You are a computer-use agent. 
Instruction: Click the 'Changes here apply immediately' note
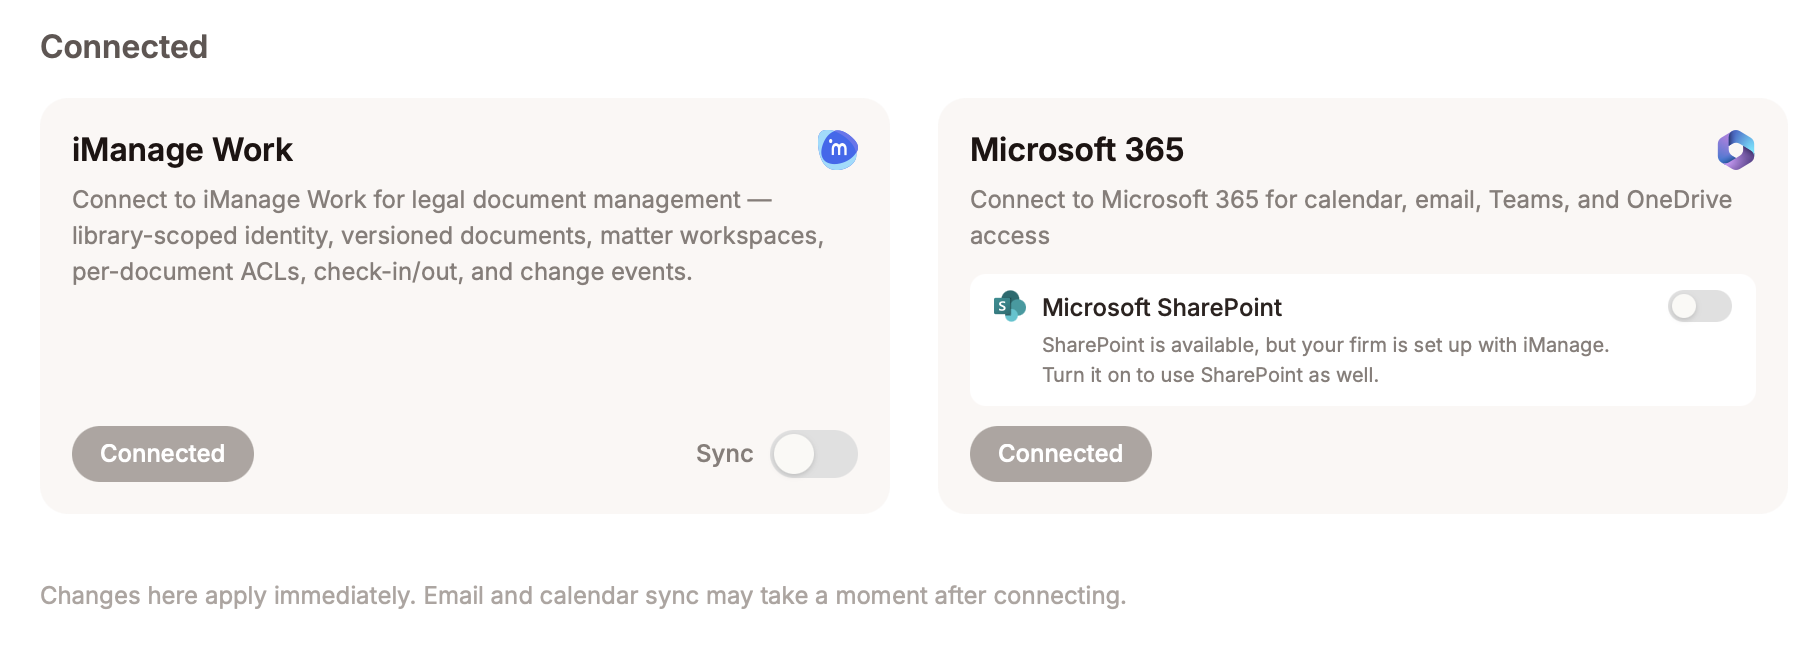(583, 596)
